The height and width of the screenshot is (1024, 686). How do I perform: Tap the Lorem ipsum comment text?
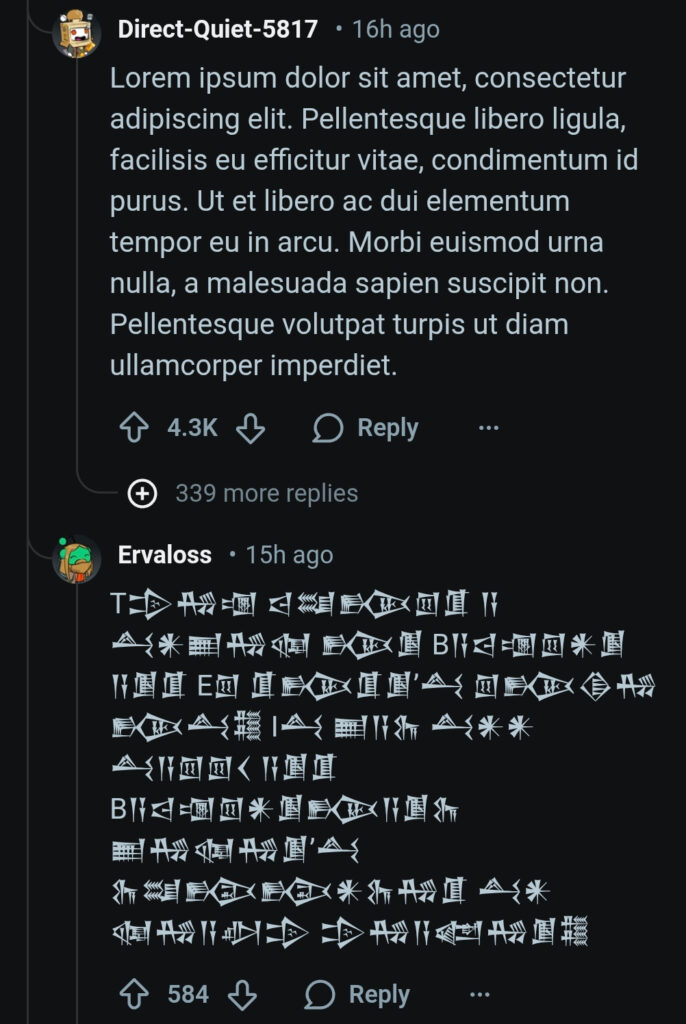pos(370,221)
